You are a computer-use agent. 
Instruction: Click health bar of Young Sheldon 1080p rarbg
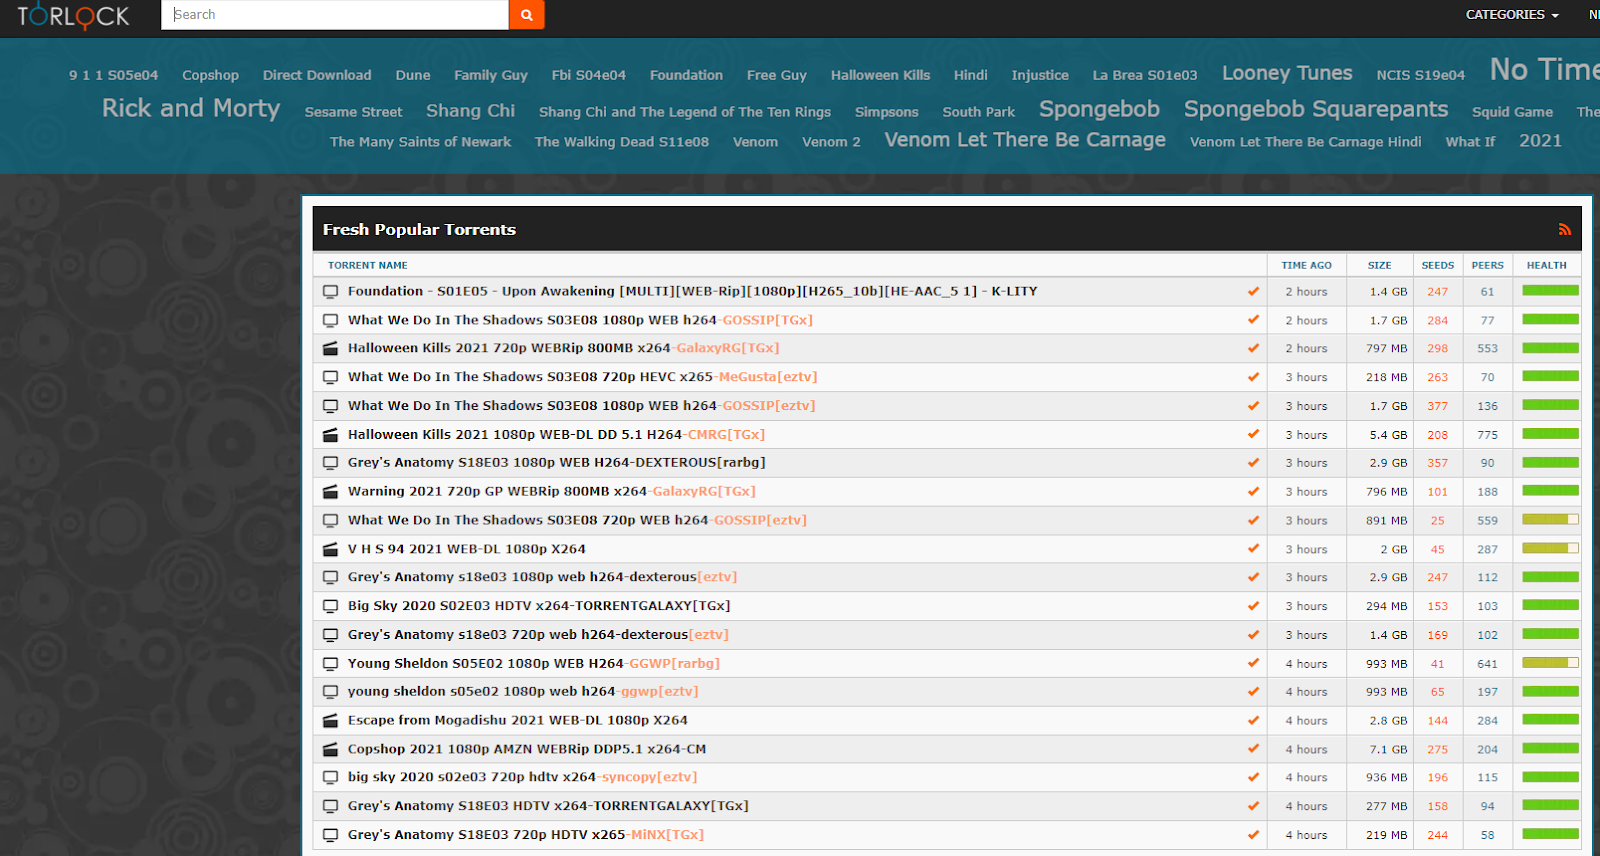(x=1550, y=663)
